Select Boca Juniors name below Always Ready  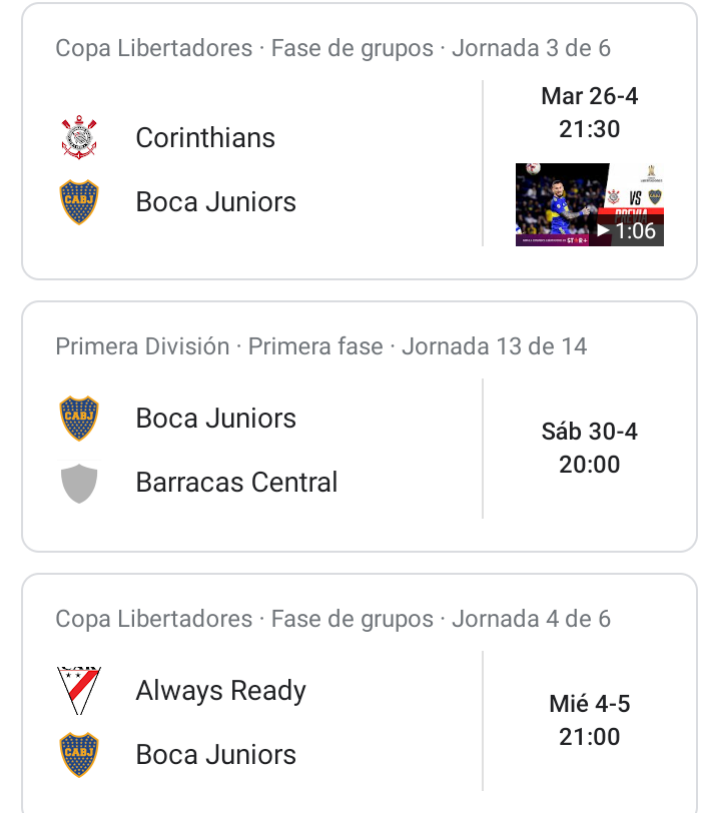tap(216, 754)
